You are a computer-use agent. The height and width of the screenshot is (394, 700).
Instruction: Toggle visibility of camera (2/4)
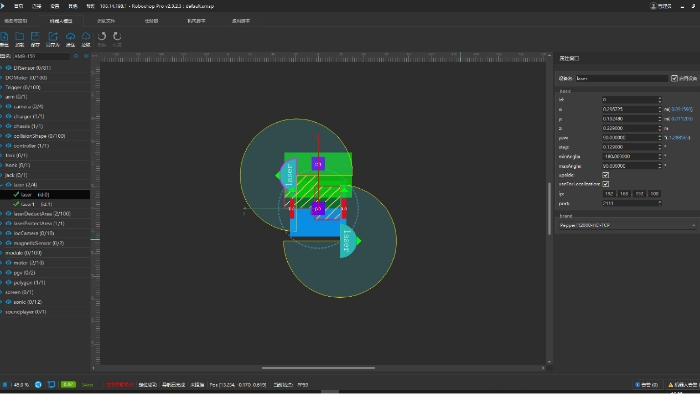(x=8, y=107)
